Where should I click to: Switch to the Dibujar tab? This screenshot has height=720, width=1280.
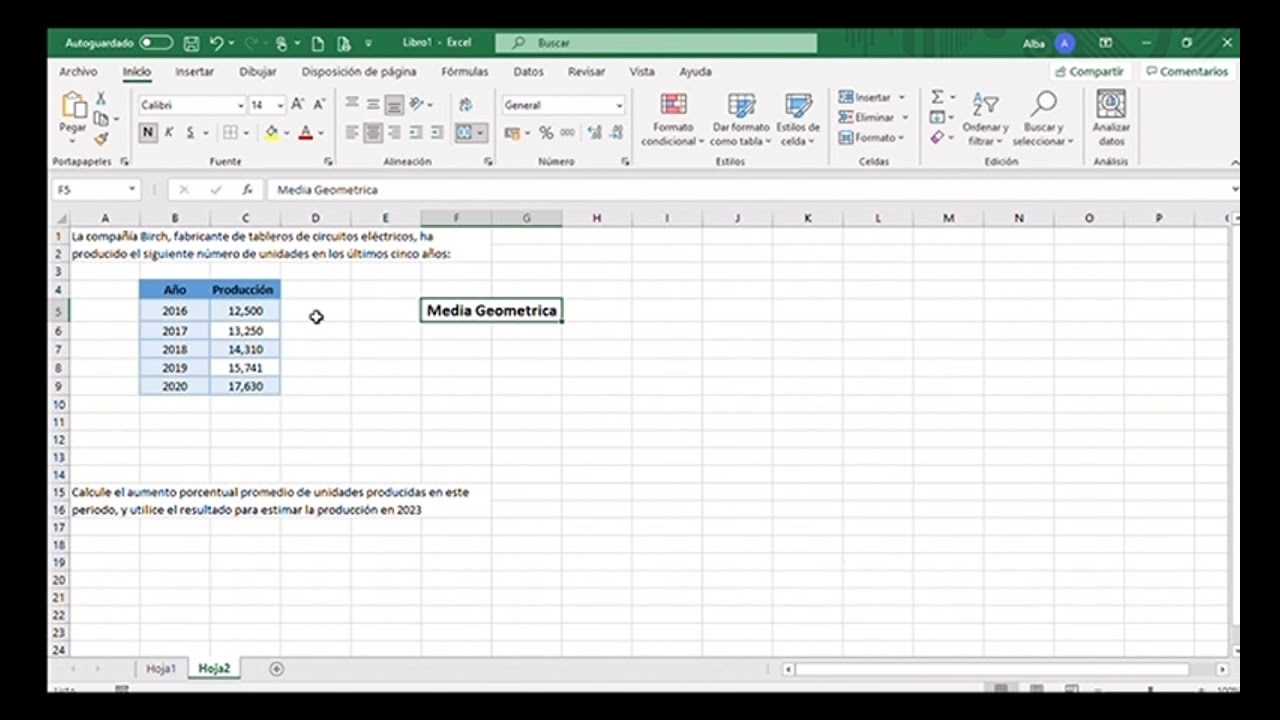coord(258,72)
